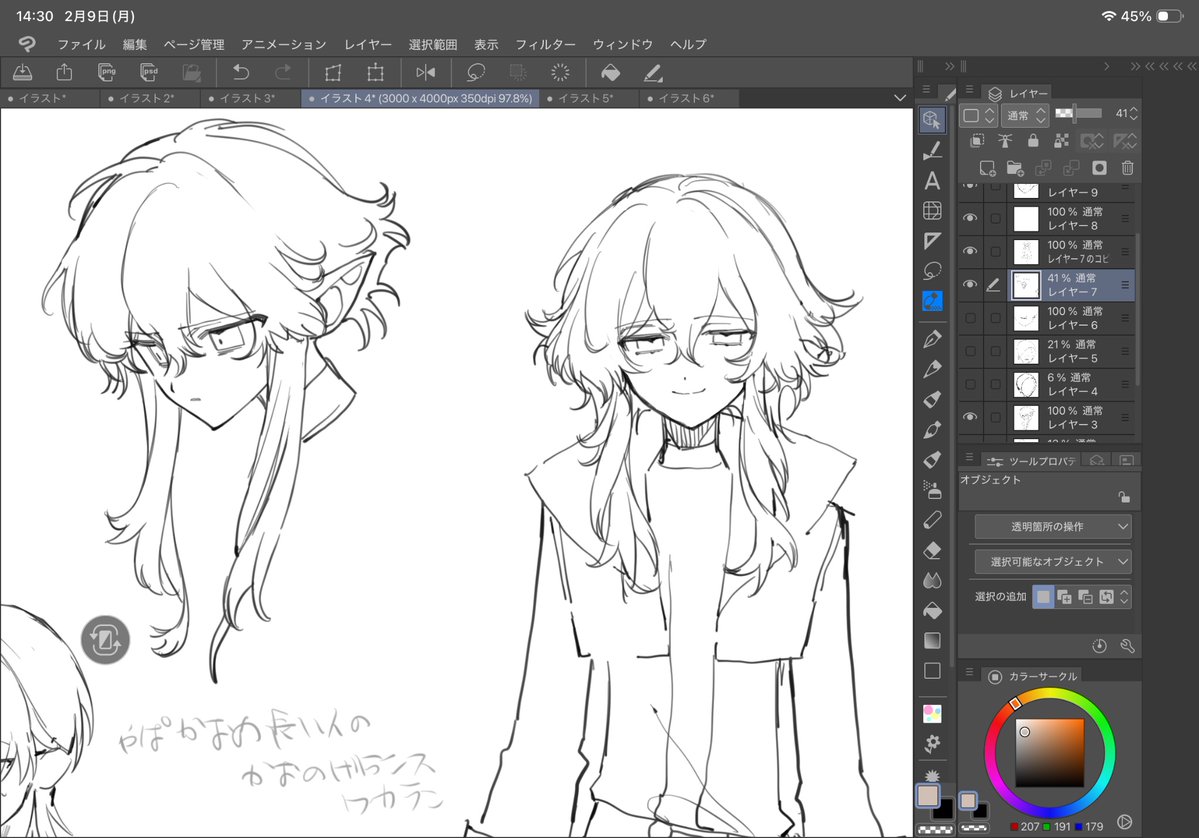1199x838 pixels.
Task: Click the Scale/Rotate transform icon
Action: (375, 73)
